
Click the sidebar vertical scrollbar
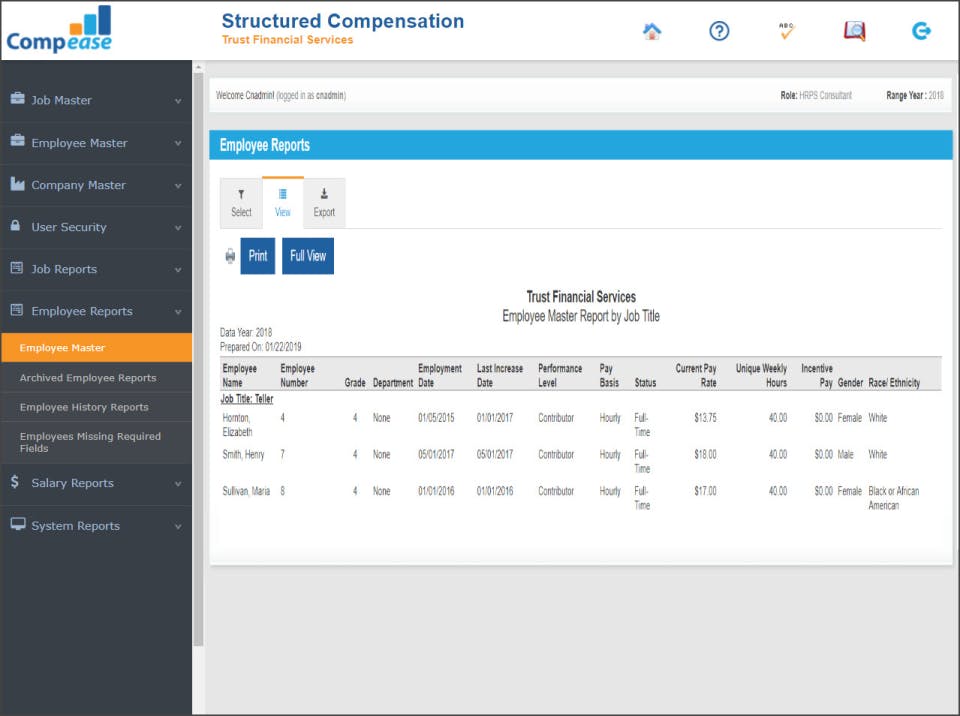[198, 358]
